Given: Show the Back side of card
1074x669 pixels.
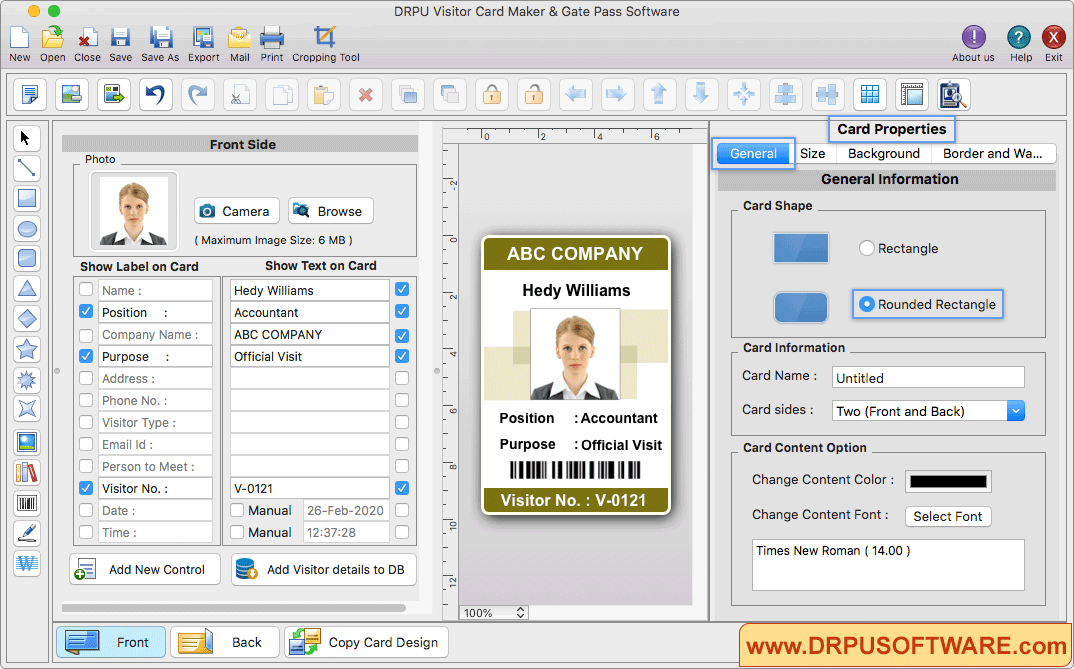Looking at the screenshot, I should [x=225, y=642].
